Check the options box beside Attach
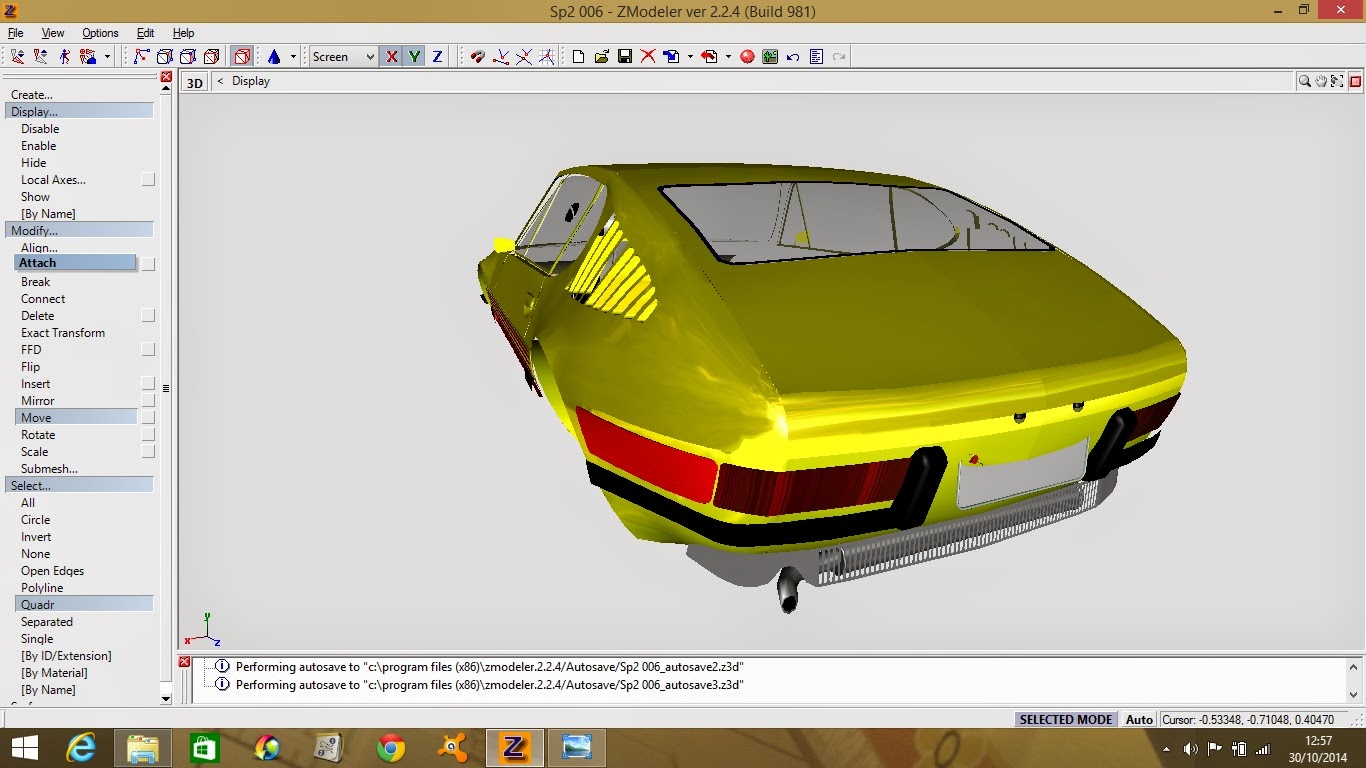Viewport: 1366px width, 768px height. click(148, 264)
